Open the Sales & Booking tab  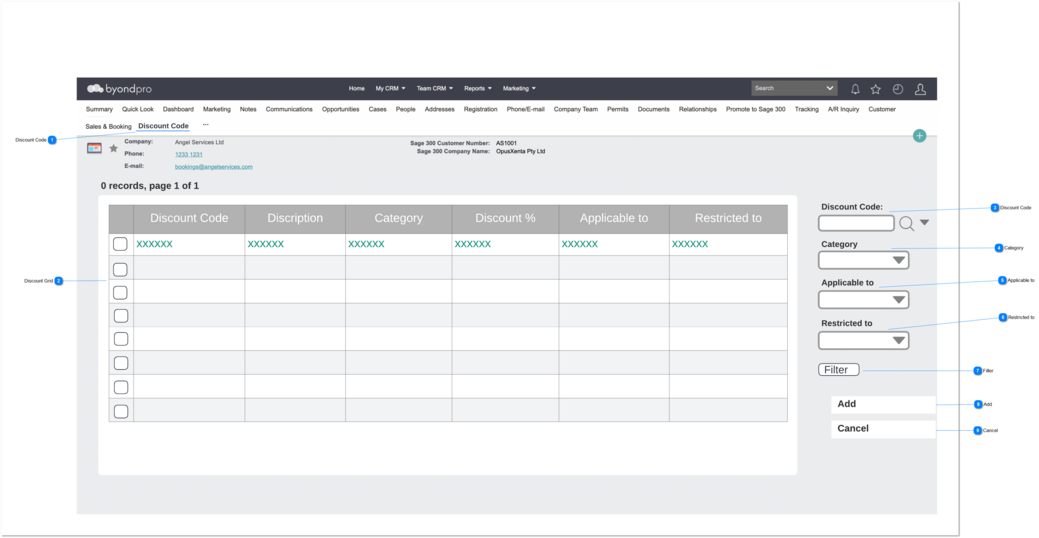click(109, 127)
